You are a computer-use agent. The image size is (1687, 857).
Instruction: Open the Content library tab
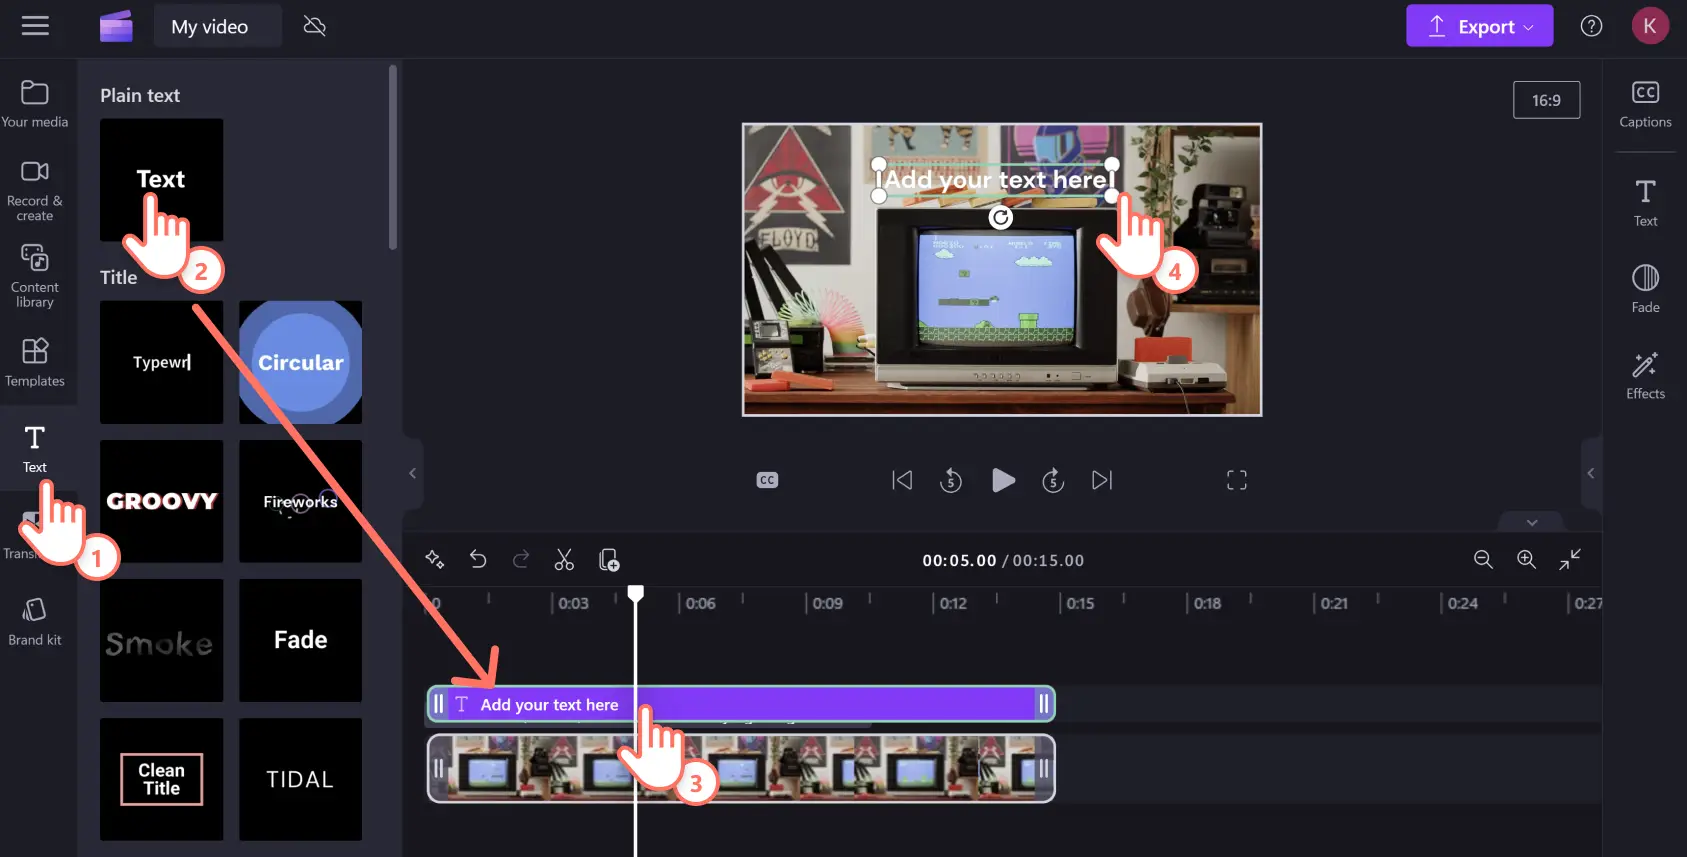[35, 276]
